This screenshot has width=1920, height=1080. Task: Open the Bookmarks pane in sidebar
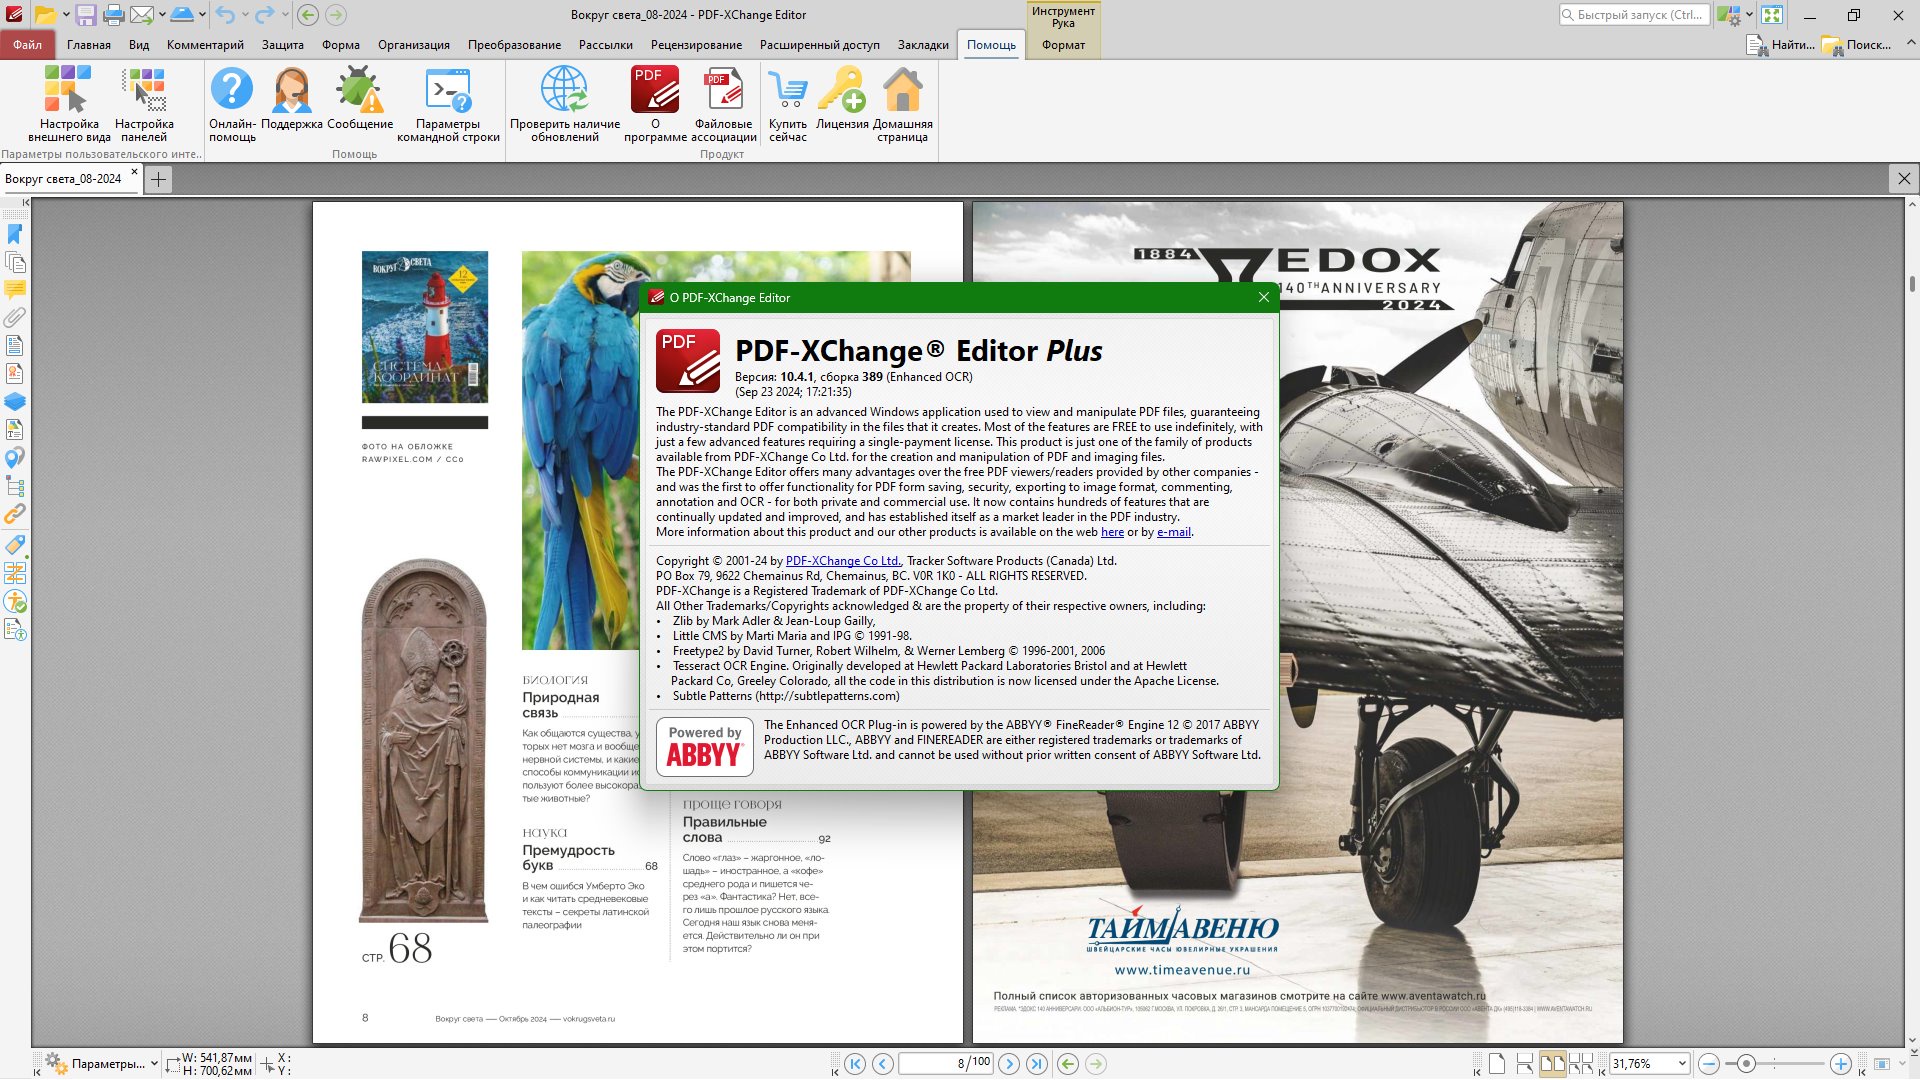pos(15,234)
